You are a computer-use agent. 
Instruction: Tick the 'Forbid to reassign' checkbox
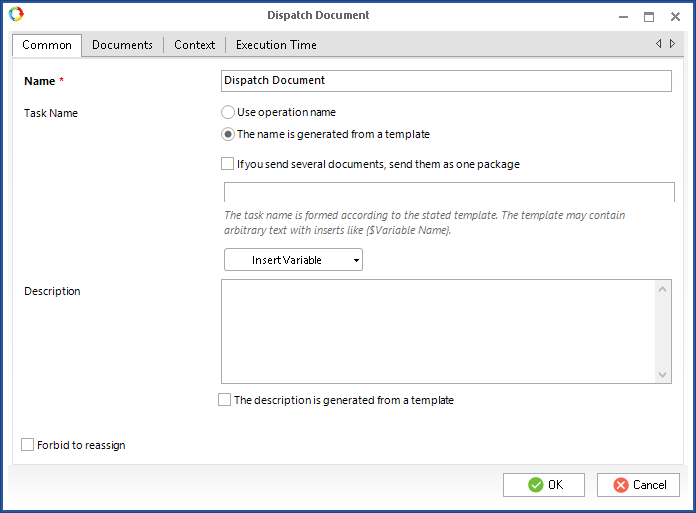click(28, 445)
